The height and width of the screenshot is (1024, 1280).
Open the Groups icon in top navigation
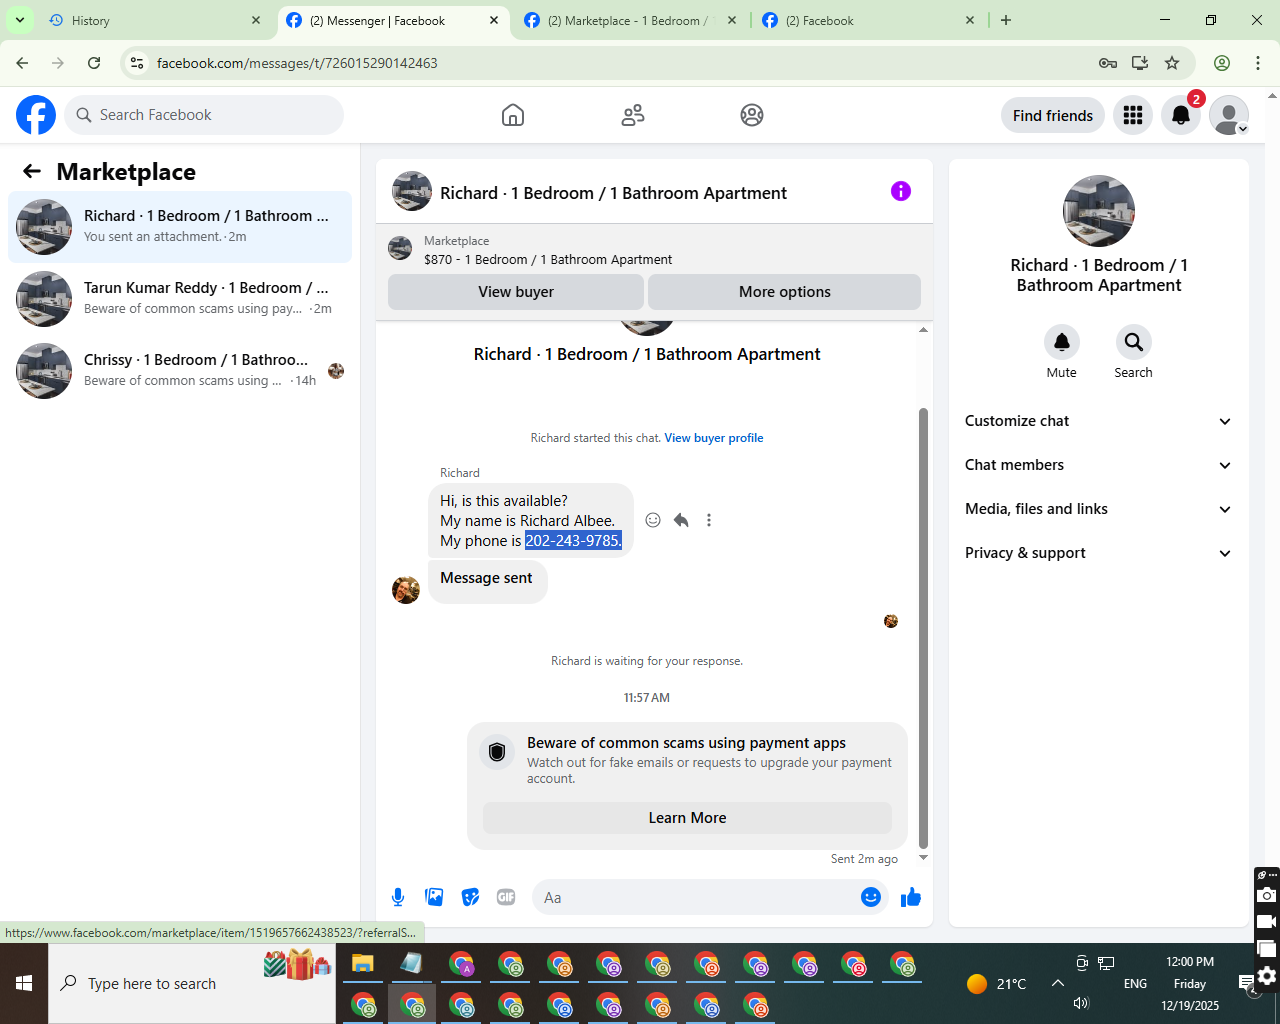[x=752, y=115]
